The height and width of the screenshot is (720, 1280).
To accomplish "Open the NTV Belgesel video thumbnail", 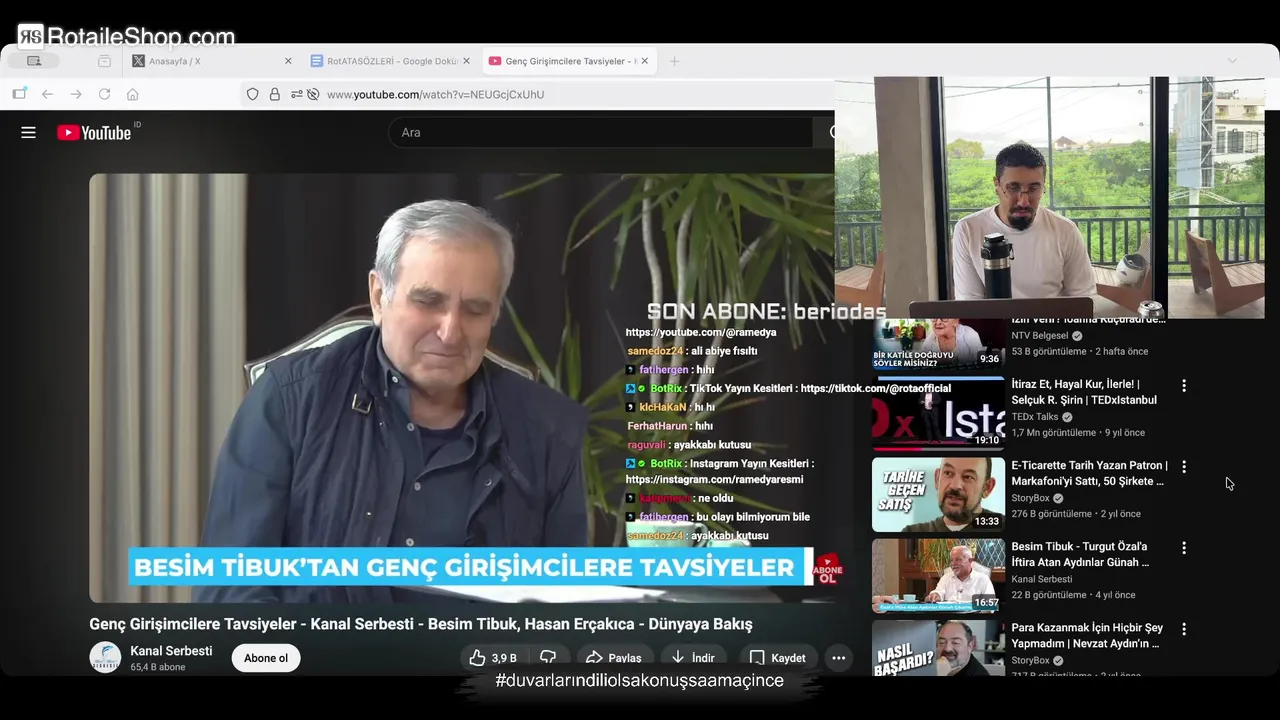I will 938,344.
